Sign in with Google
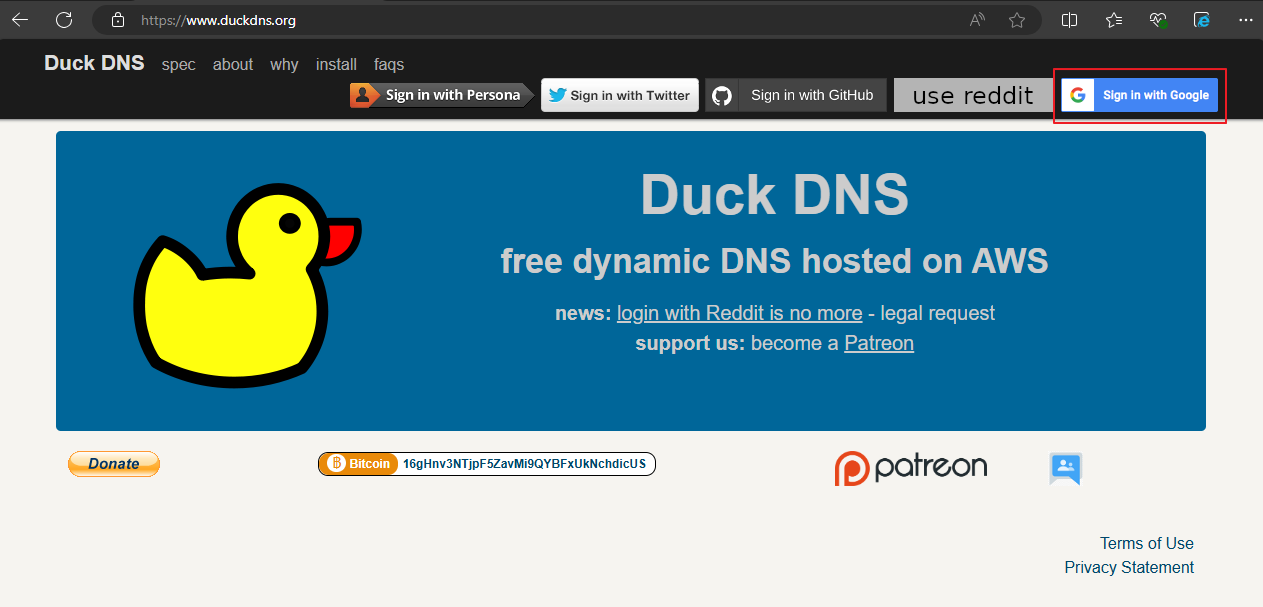This screenshot has width=1263, height=607. click(x=1140, y=95)
